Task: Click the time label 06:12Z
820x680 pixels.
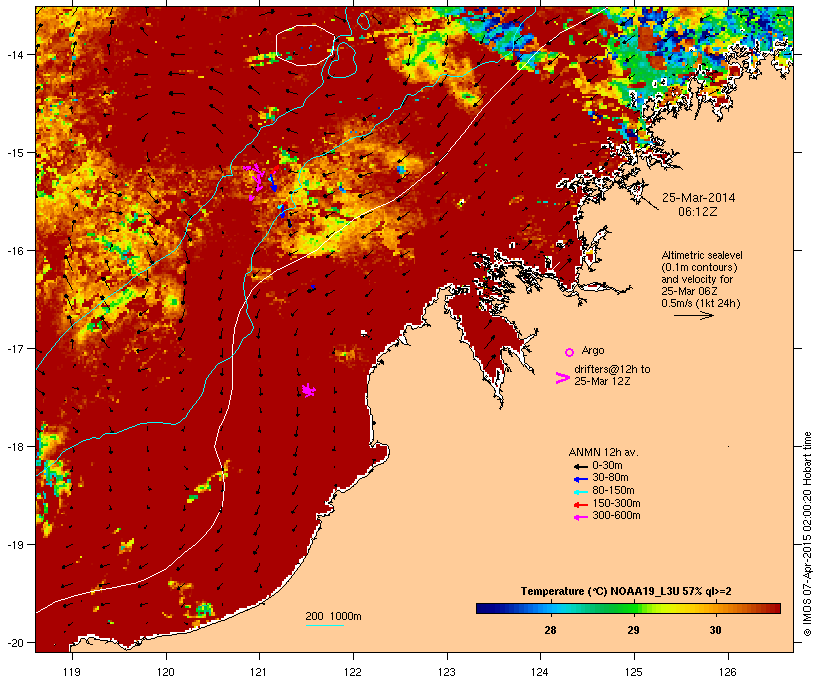Action: tap(698, 212)
